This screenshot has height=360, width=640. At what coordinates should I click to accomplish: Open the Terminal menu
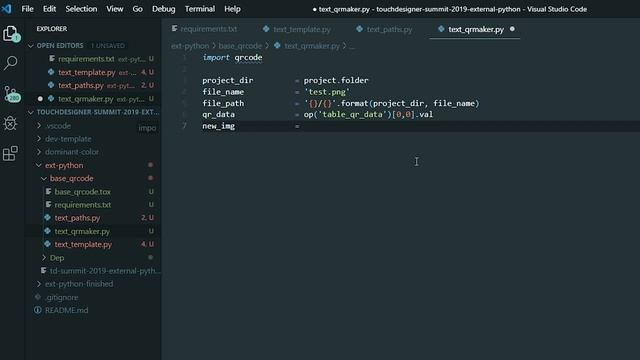(x=200, y=9)
